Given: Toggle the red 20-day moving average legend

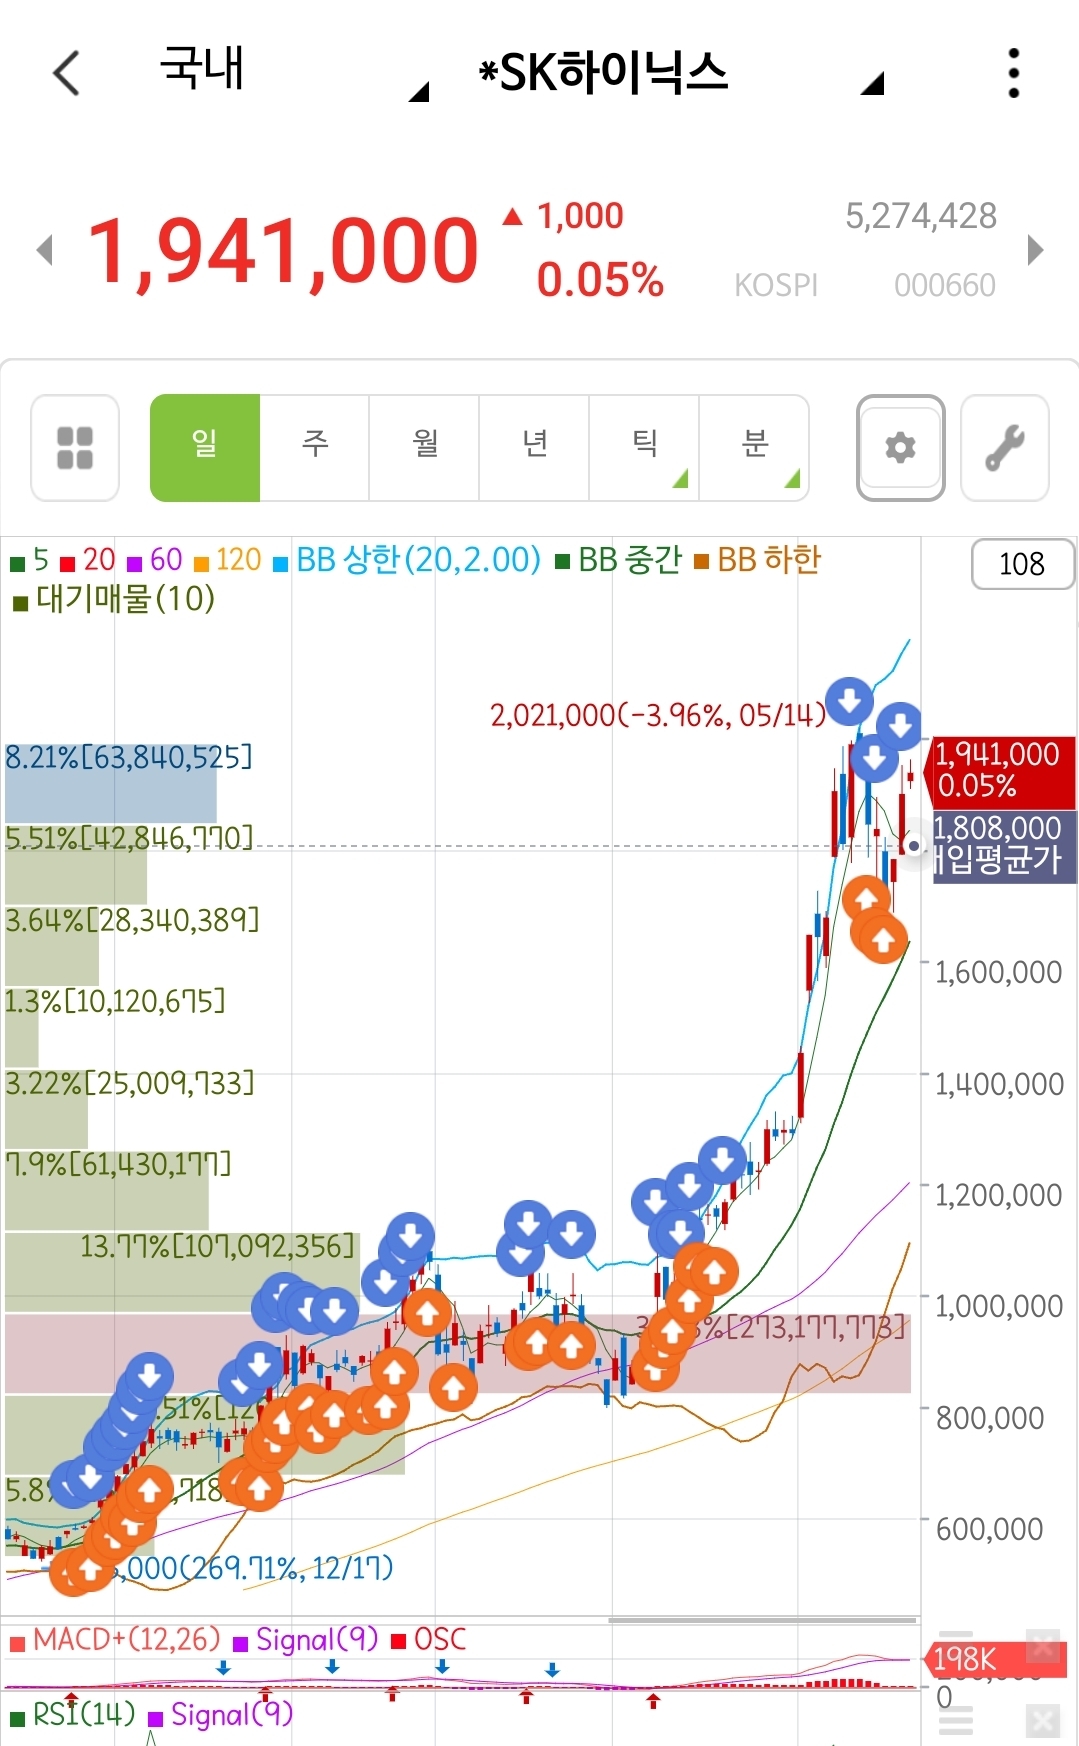Looking at the screenshot, I should 88,560.
